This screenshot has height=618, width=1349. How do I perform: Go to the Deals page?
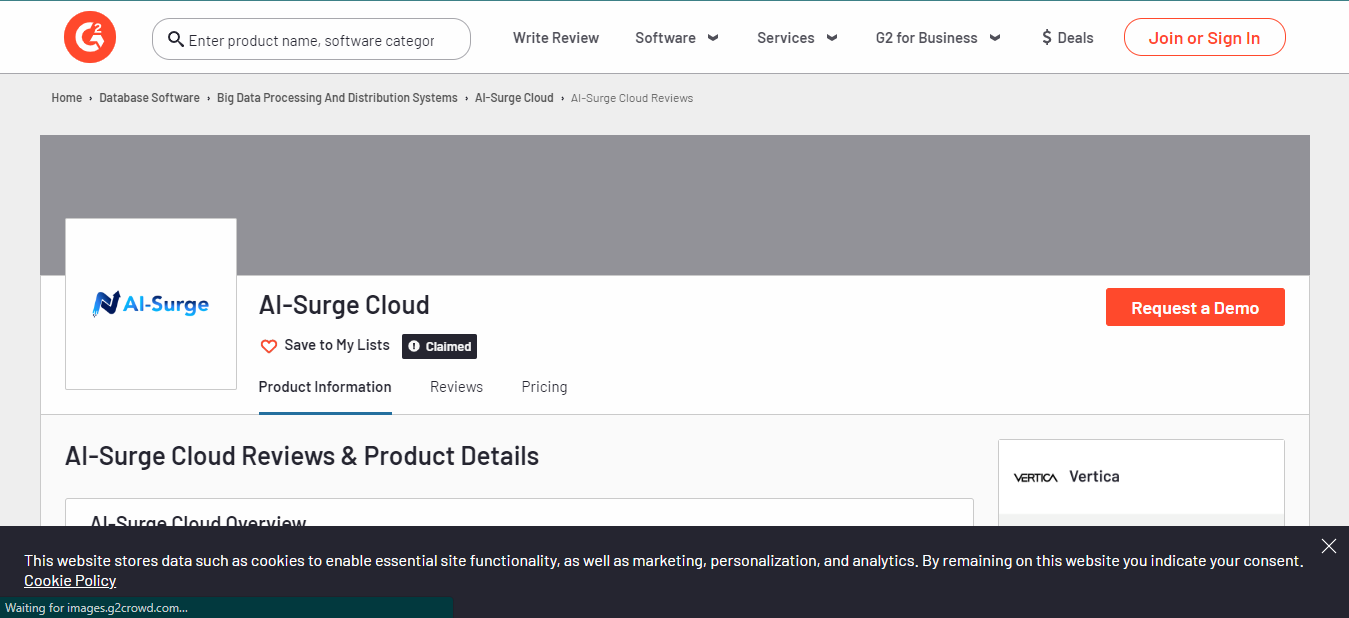[1076, 38]
